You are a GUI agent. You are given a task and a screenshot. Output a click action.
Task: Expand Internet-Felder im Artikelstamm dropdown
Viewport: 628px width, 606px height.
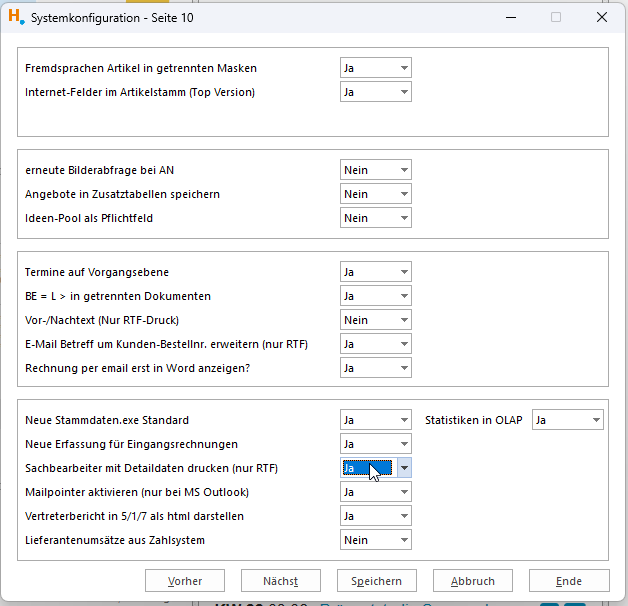pyautogui.click(x=375, y=92)
